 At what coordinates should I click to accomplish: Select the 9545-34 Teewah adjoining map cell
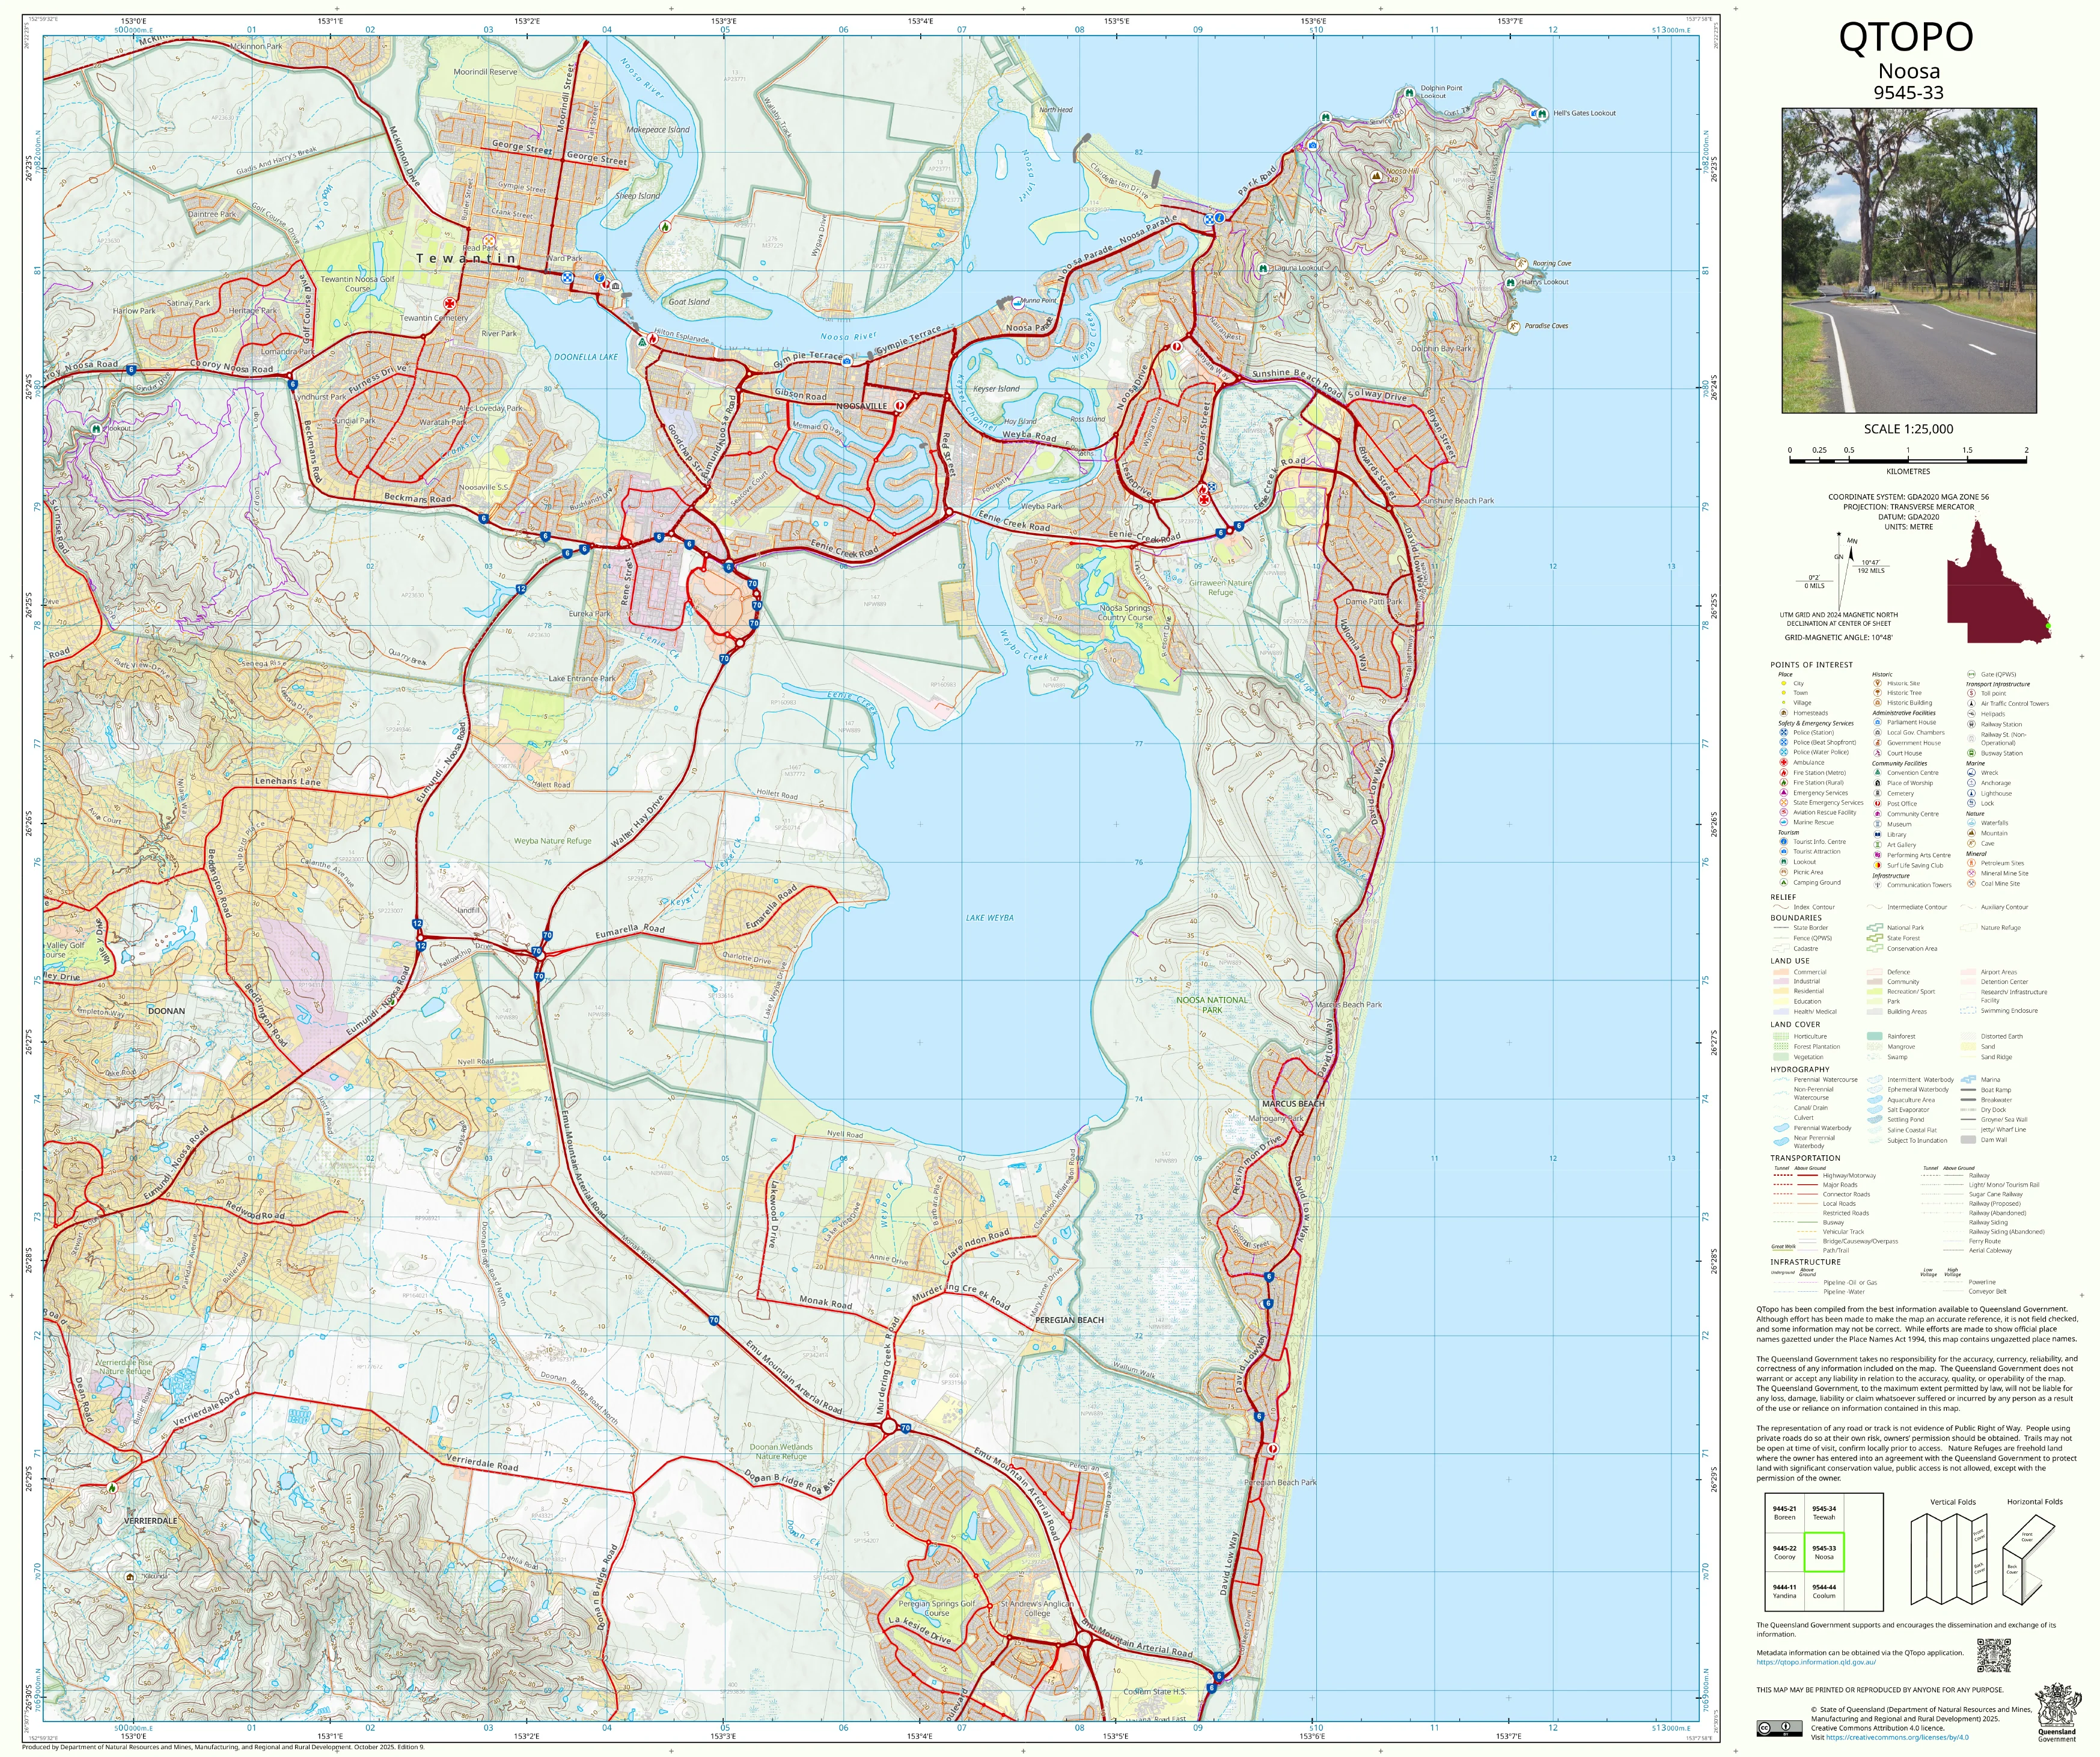[x=1824, y=1513]
